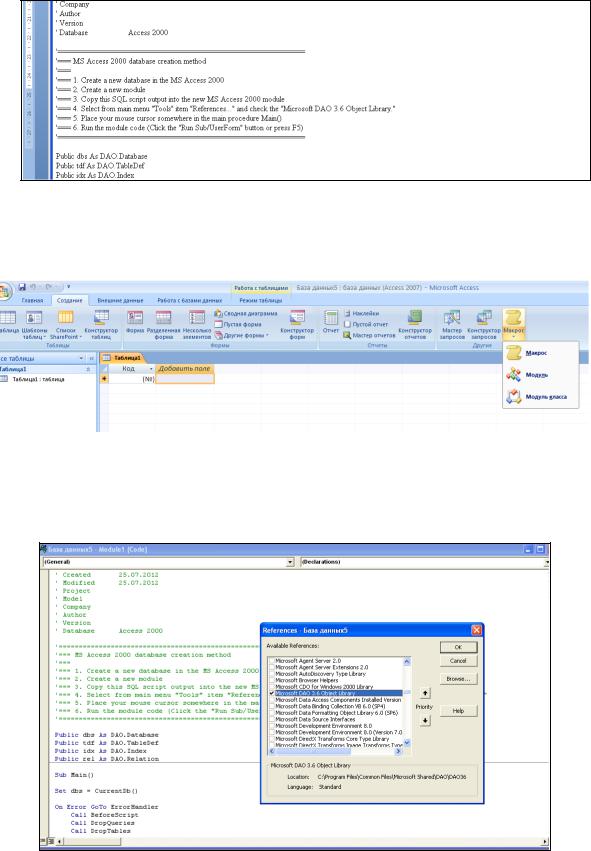The width and height of the screenshot is (591, 851).
Task: Open Работа с базами данных tab
Action: [x=189, y=300]
